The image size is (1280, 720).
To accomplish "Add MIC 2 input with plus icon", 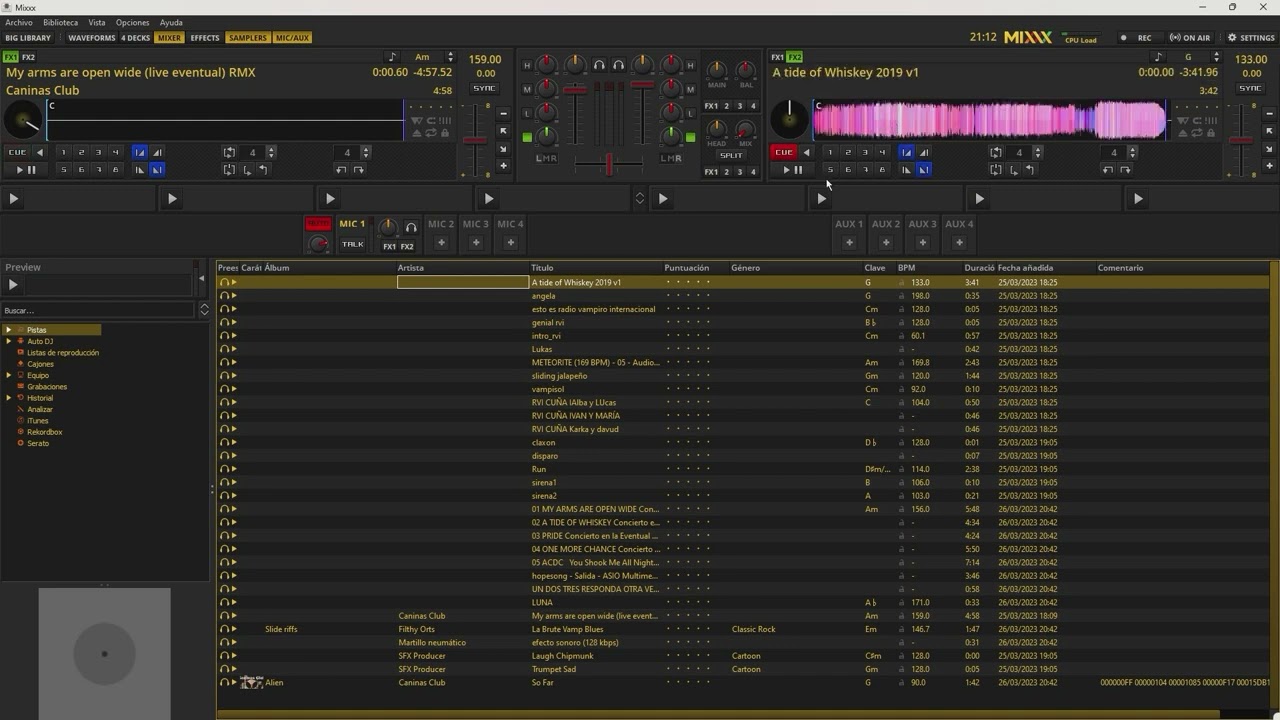I will (441, 243).
